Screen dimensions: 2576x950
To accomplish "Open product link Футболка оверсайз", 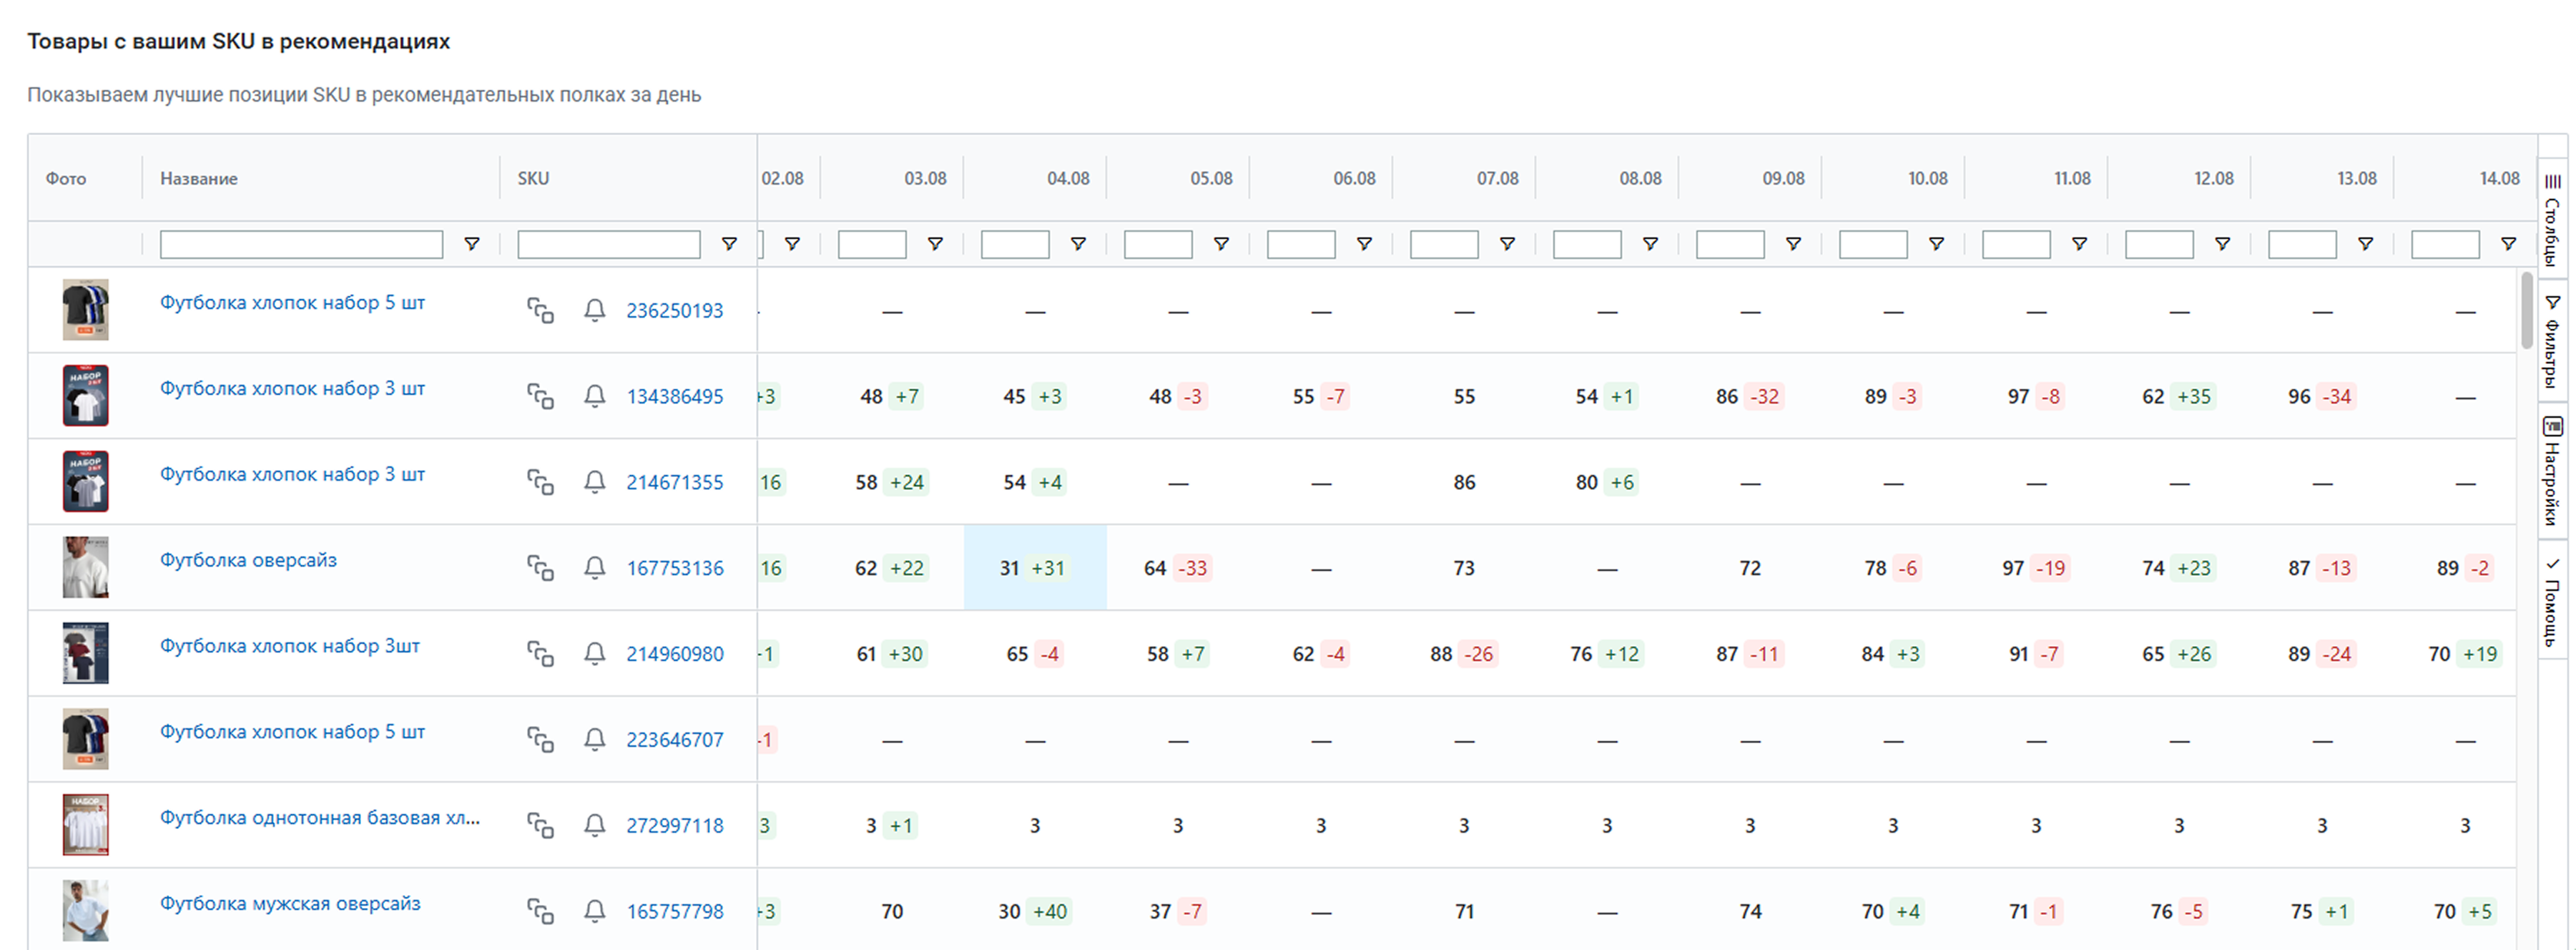I will pos(248,560).
